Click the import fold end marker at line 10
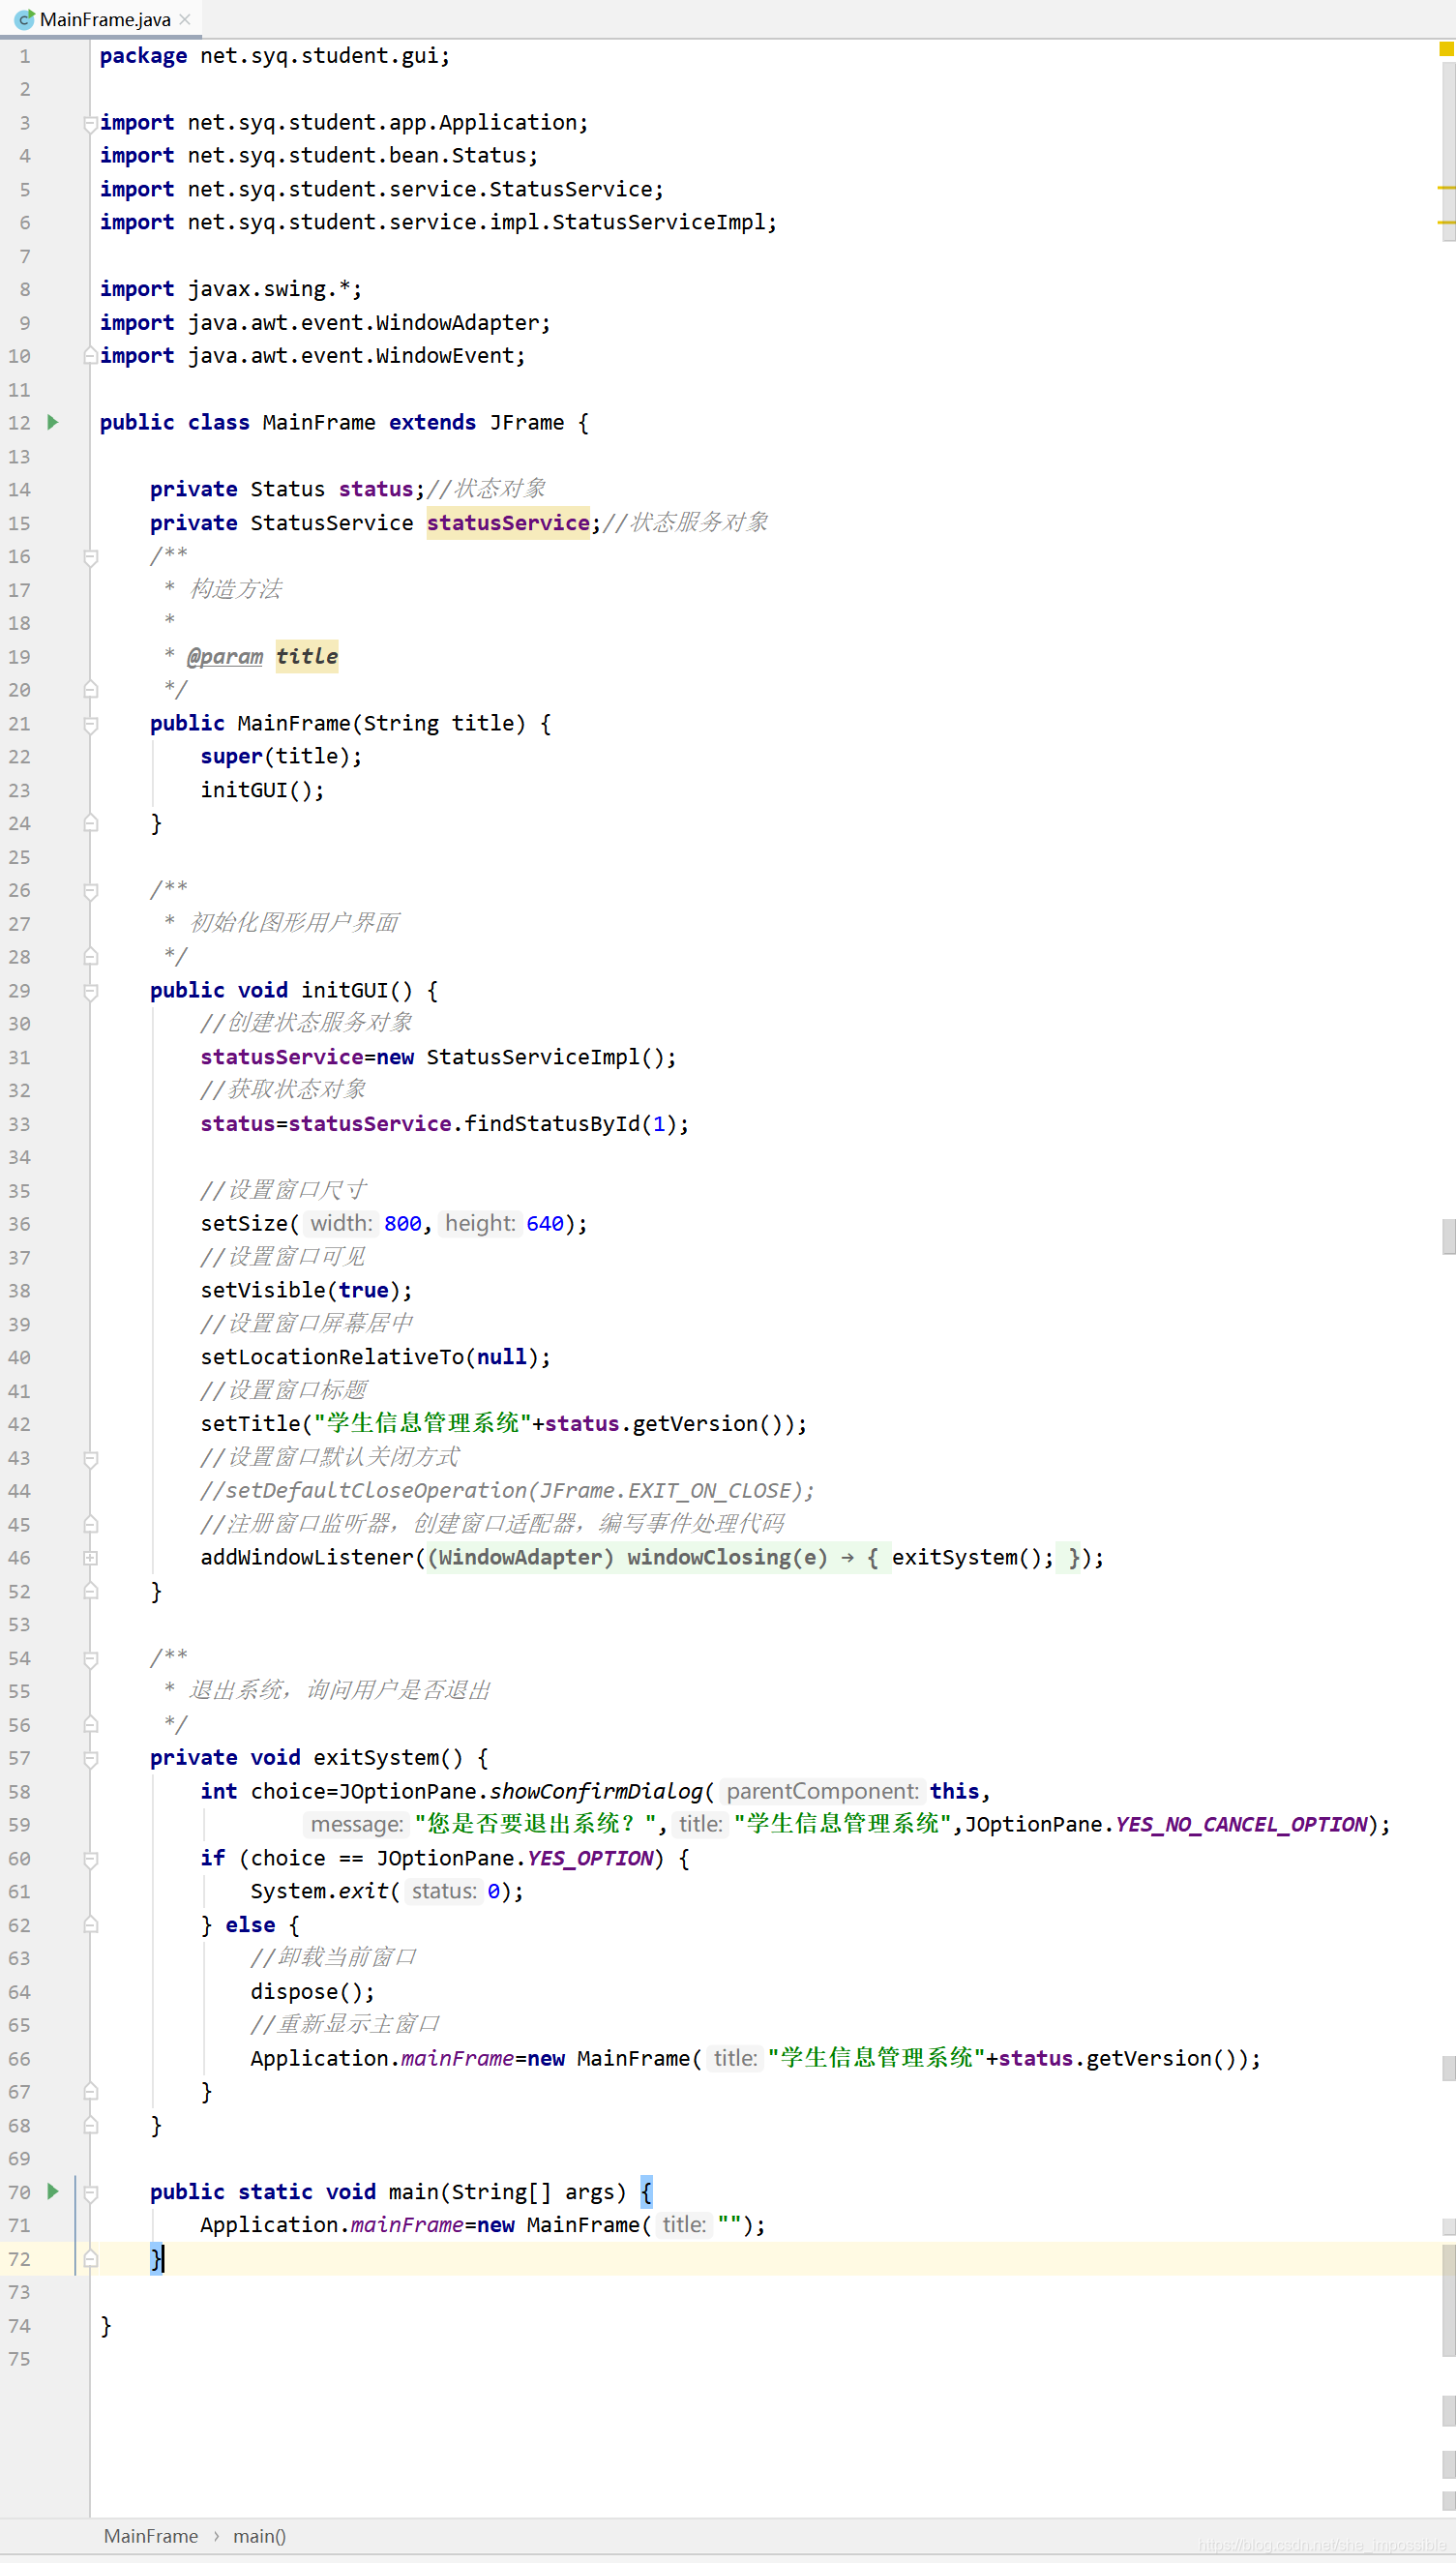Screen dimensions: 1456x2563 [90, 356]
